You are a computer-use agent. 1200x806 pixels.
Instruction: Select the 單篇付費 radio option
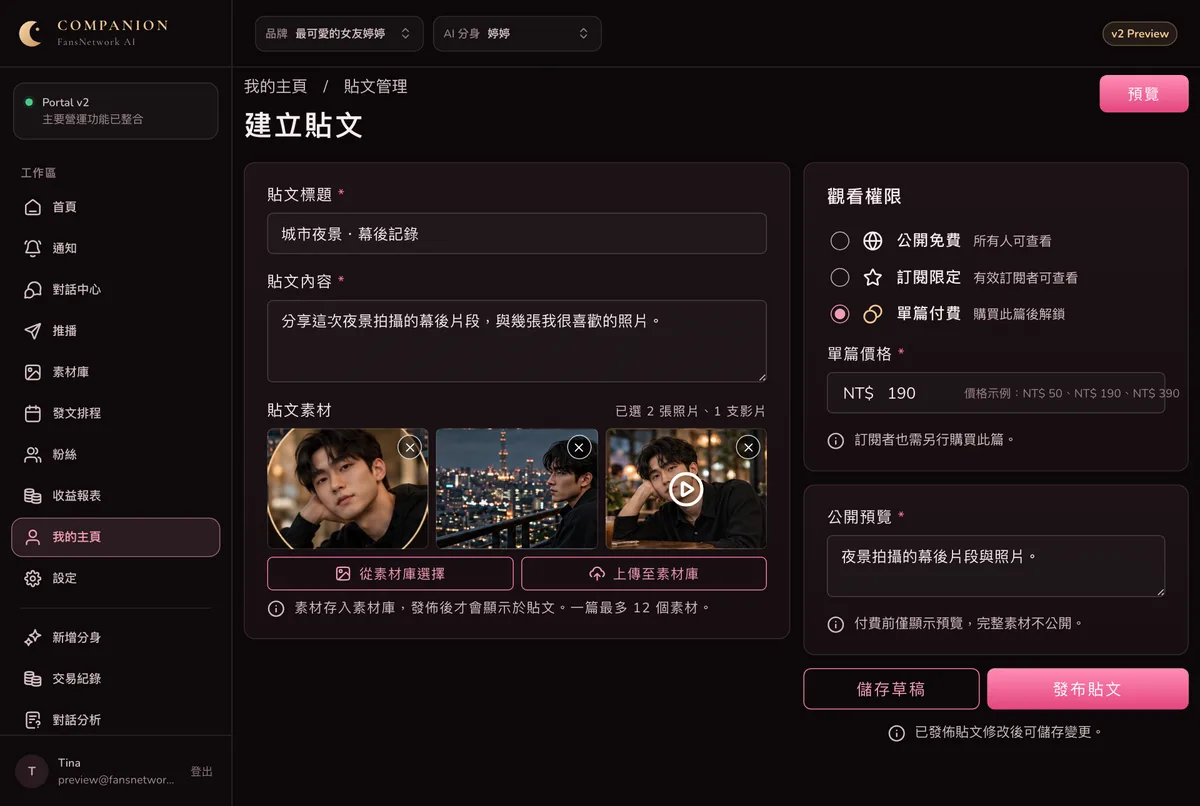[840, 314]
